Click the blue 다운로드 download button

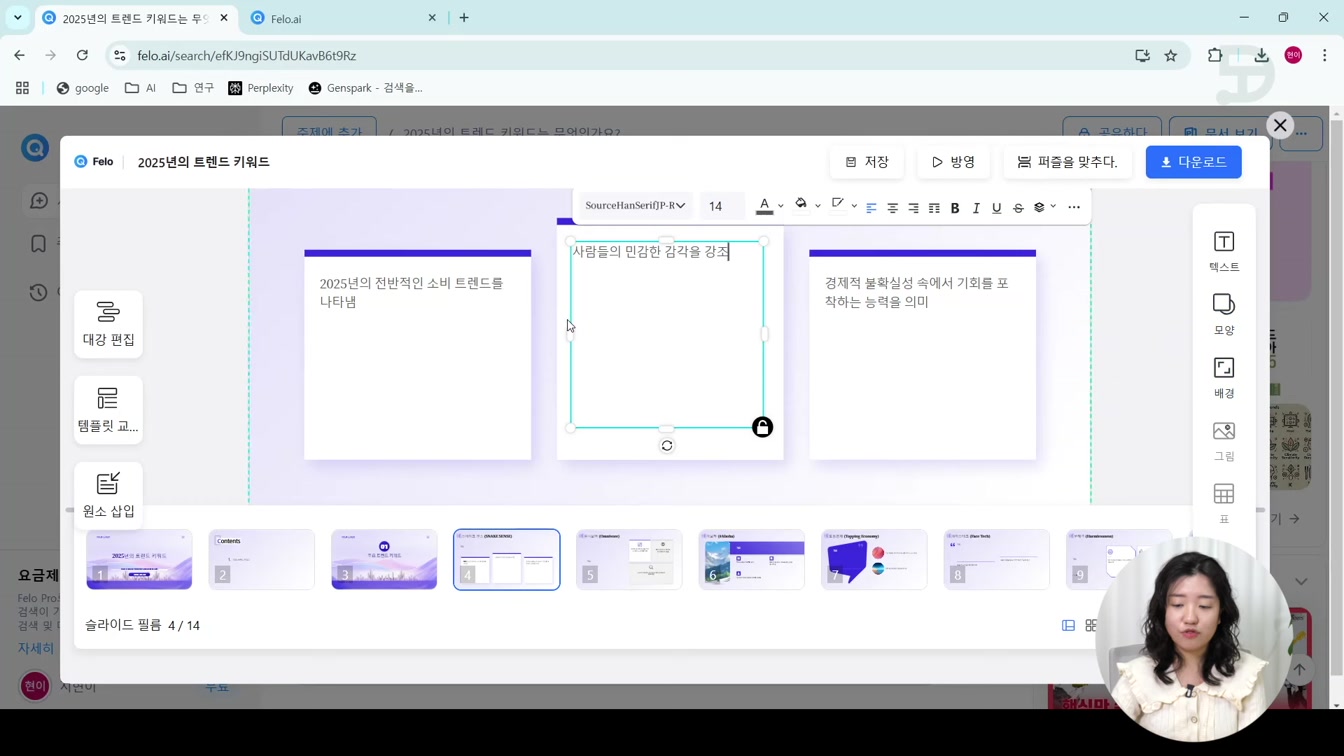[x=1193, y=162]
